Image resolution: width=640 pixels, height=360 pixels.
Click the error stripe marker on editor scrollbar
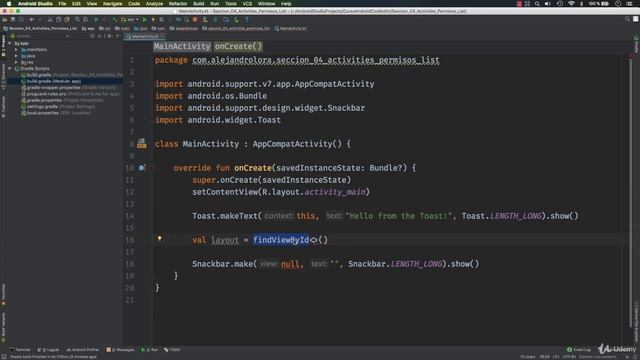631,56
